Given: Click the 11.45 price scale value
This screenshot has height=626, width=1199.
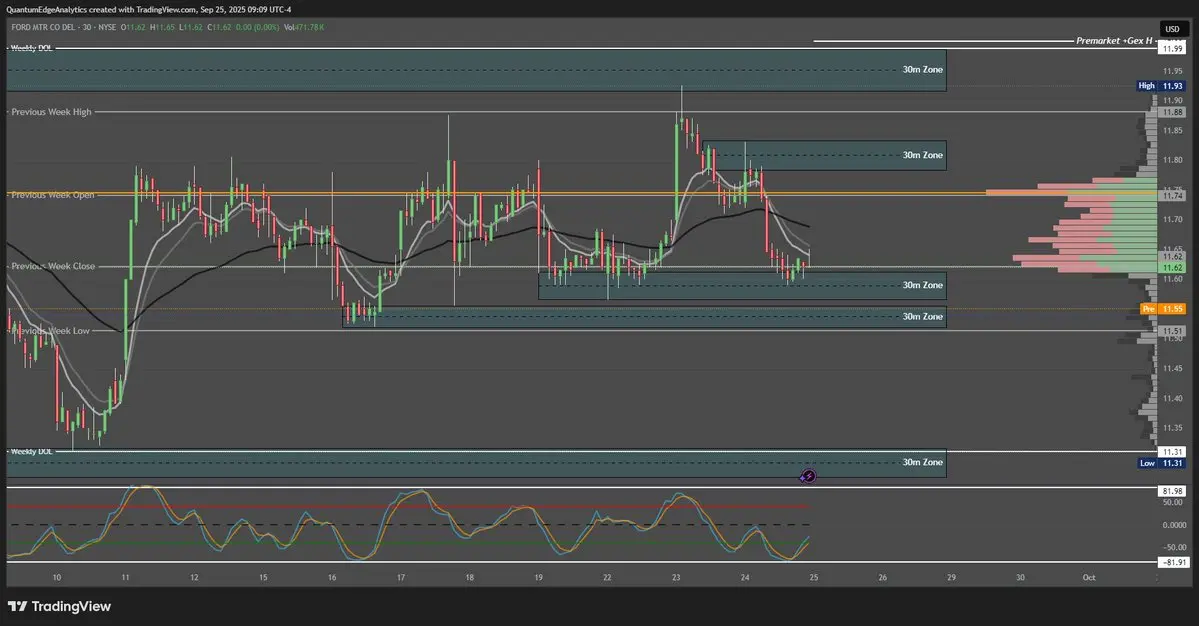Looking at the screenshot, I should pyautogui.click(x=1172, y=368).
